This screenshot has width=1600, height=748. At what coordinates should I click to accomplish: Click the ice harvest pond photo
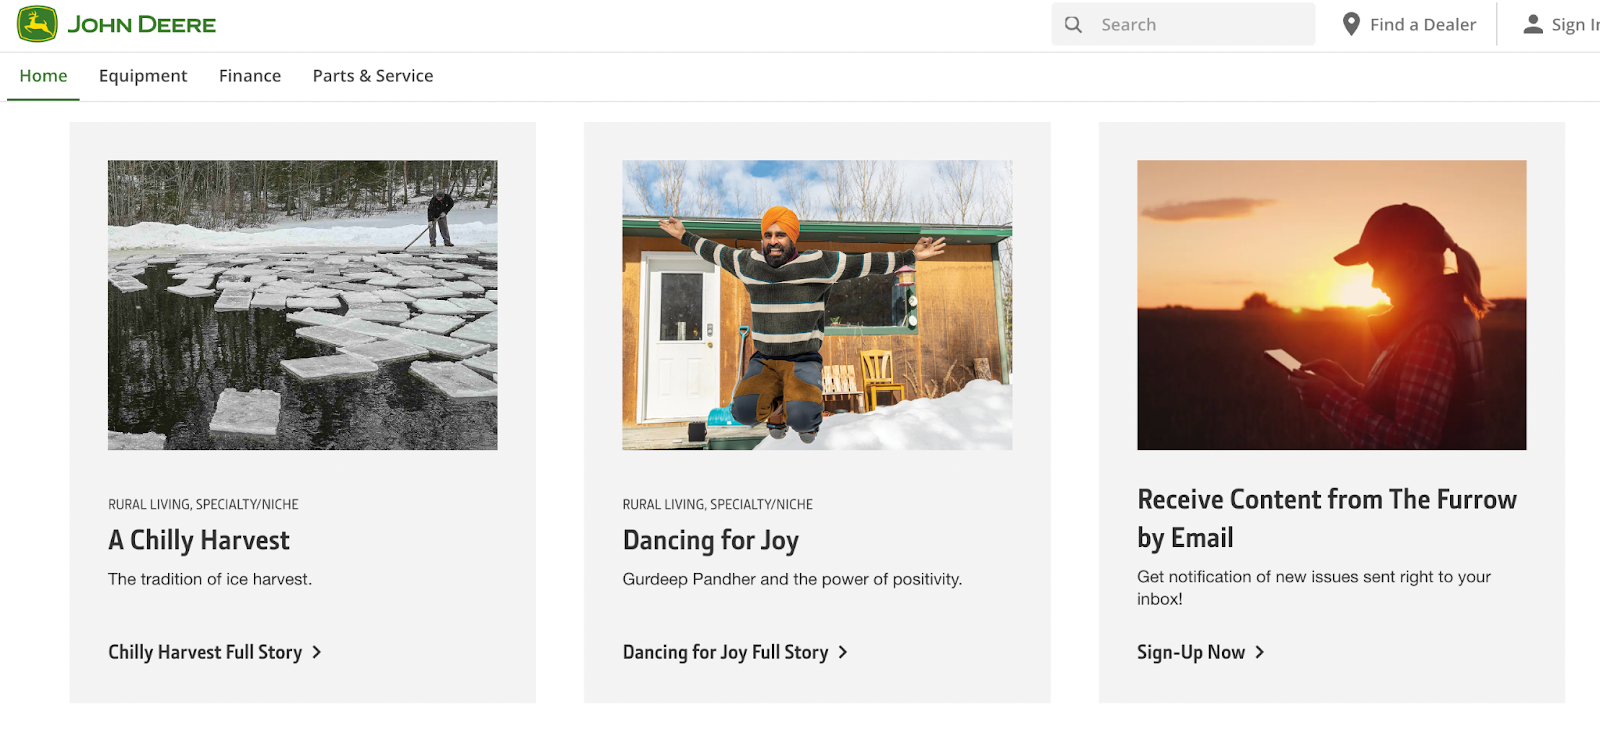click(x=302, y=305)
